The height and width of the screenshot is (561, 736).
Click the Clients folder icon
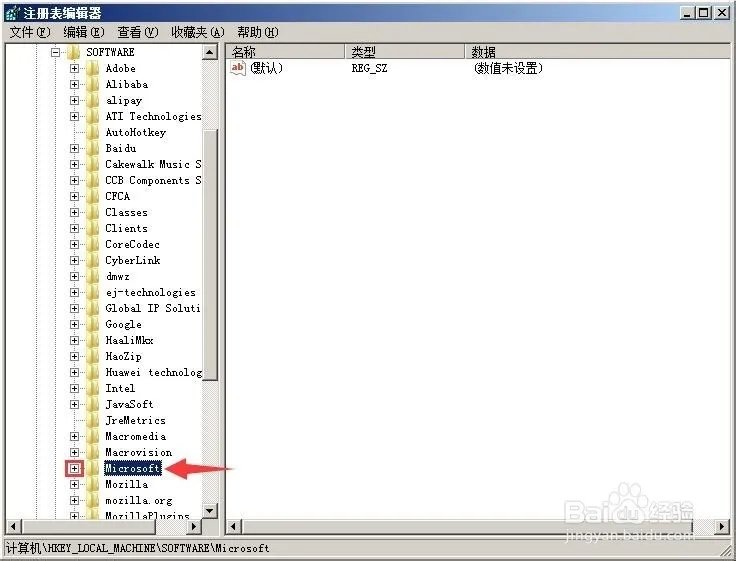pyautogui.click(x=93, y=228)
